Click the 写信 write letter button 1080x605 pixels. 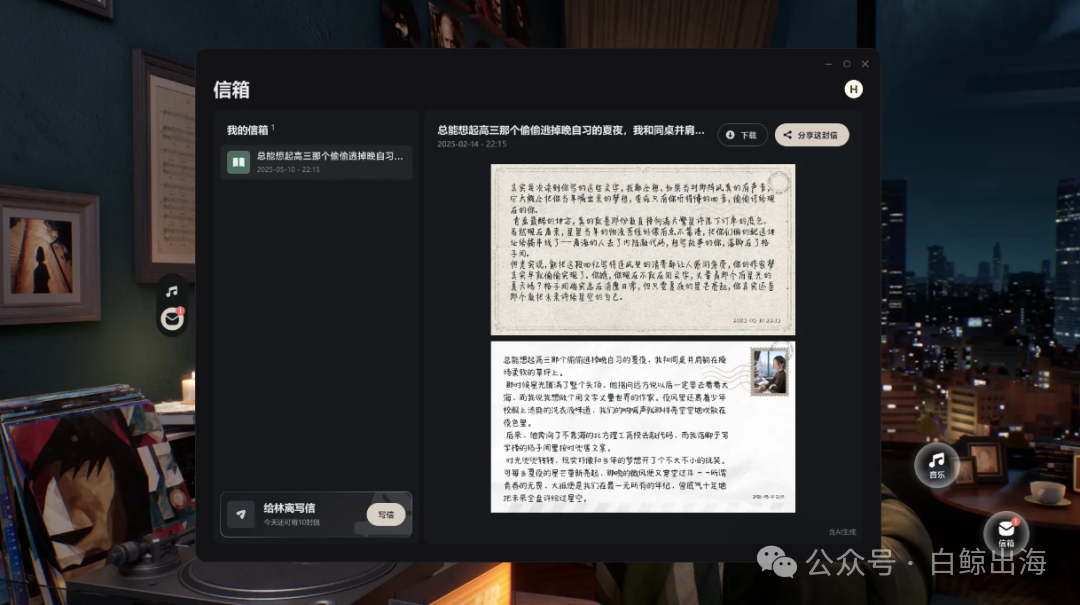tap(386, 515)
